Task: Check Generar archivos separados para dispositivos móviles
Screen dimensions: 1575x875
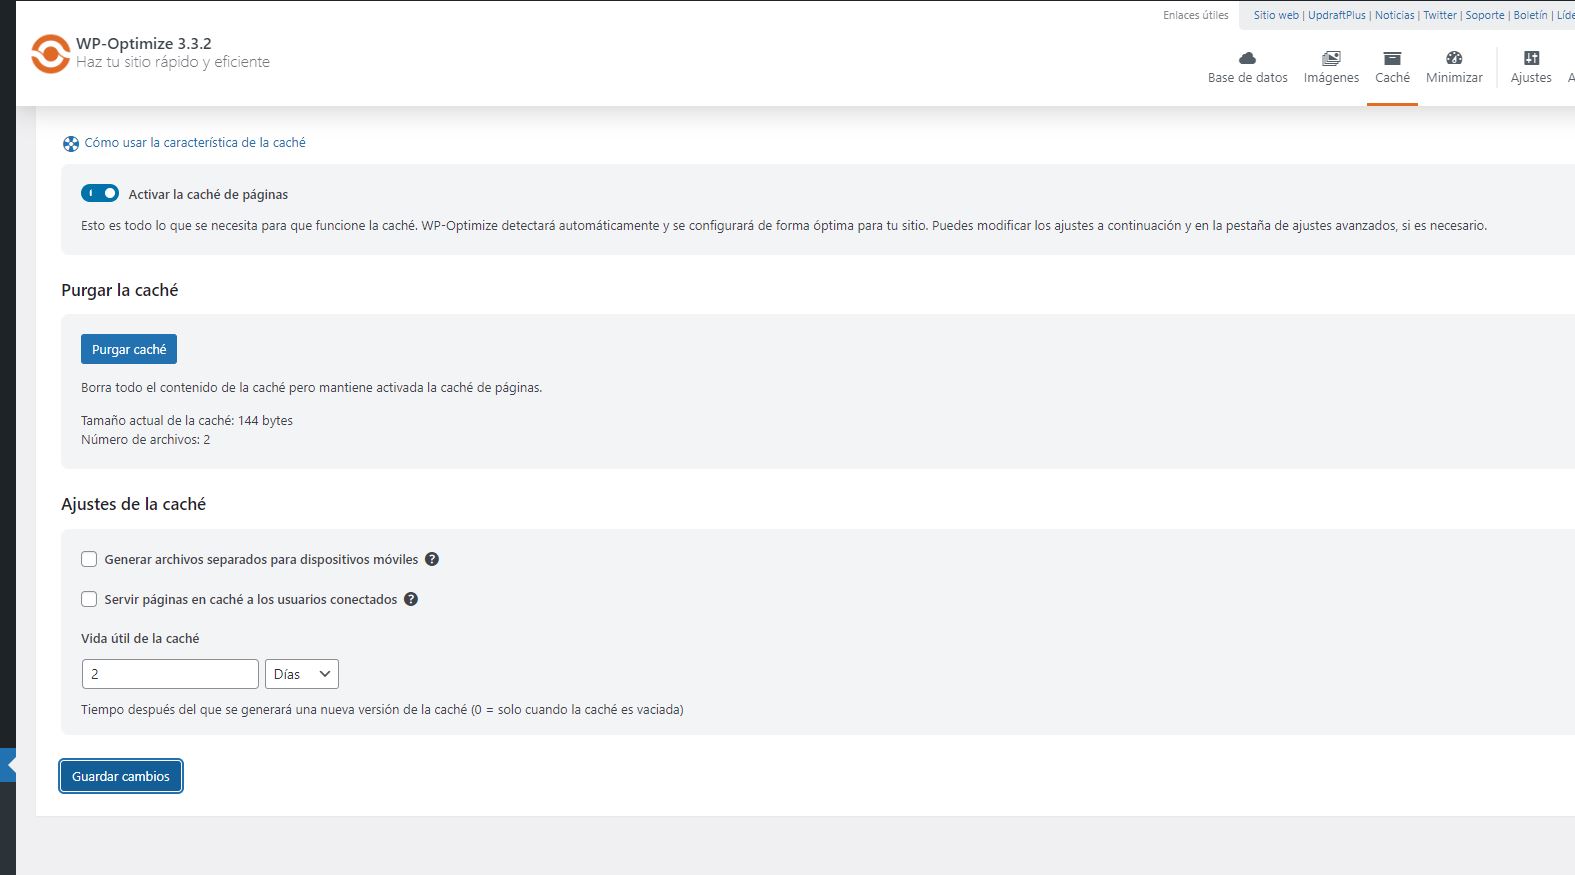Action: pyautogui.click(x=89, y=560)
